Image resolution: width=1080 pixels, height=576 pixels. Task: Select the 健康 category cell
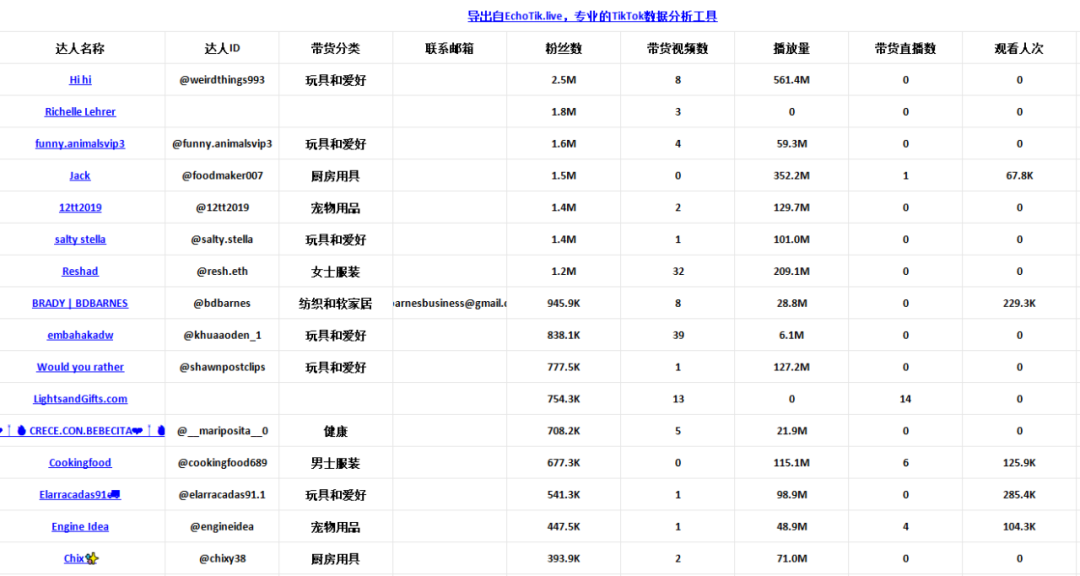click(x=335, y=431)
